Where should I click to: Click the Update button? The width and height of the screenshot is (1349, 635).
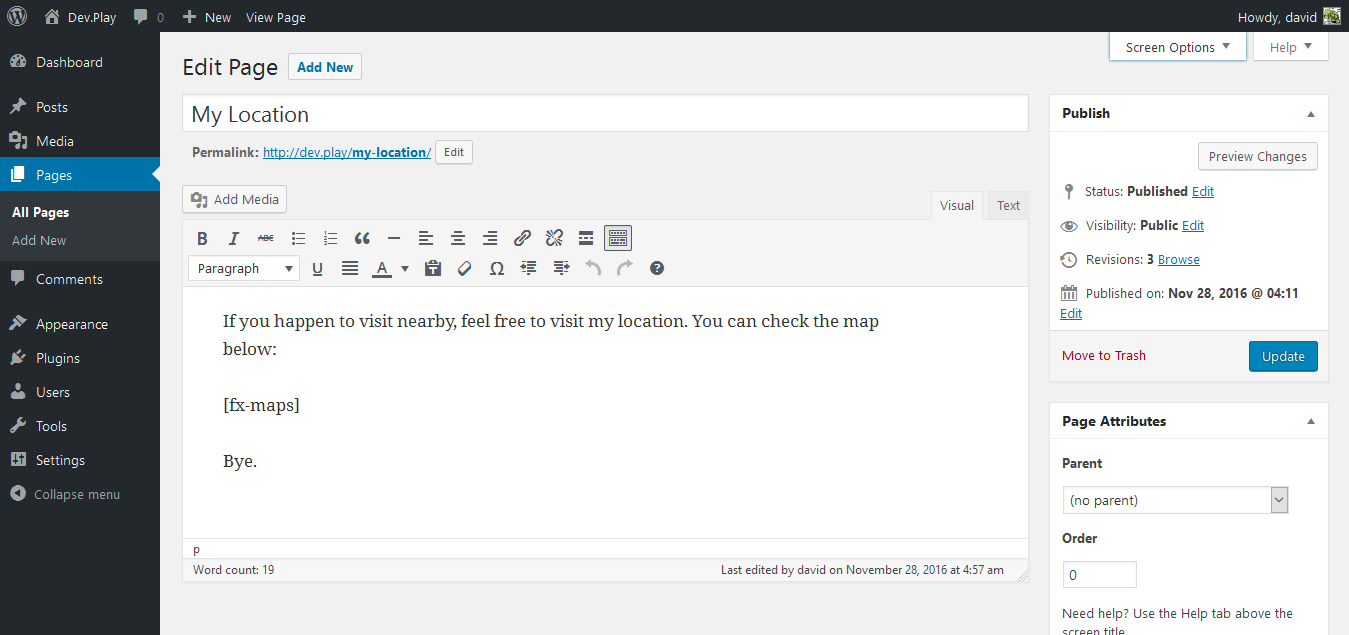pyautogui.click(x=1283, y=356)
